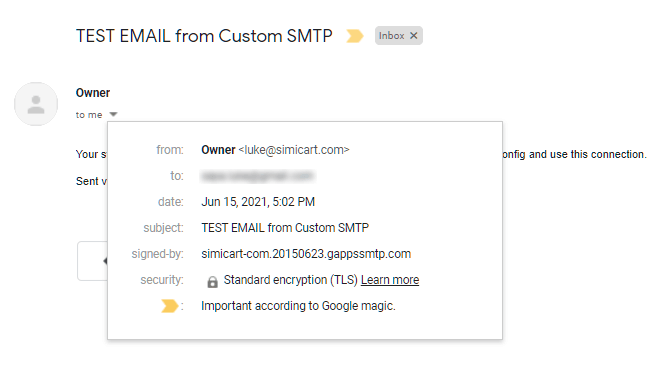The width and height of the screenshot is (669, 371).
Task: Click the security lock icon
Action: 212,281
